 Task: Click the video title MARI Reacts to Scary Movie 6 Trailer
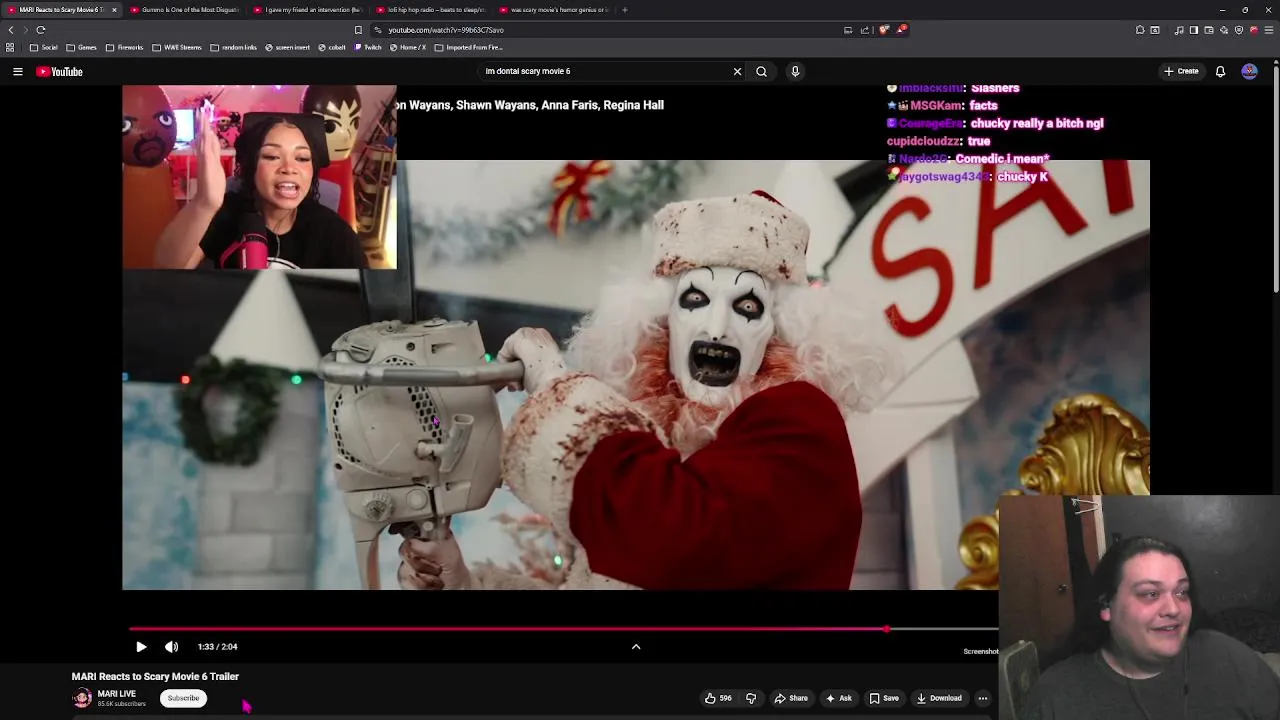pos(155,677)
